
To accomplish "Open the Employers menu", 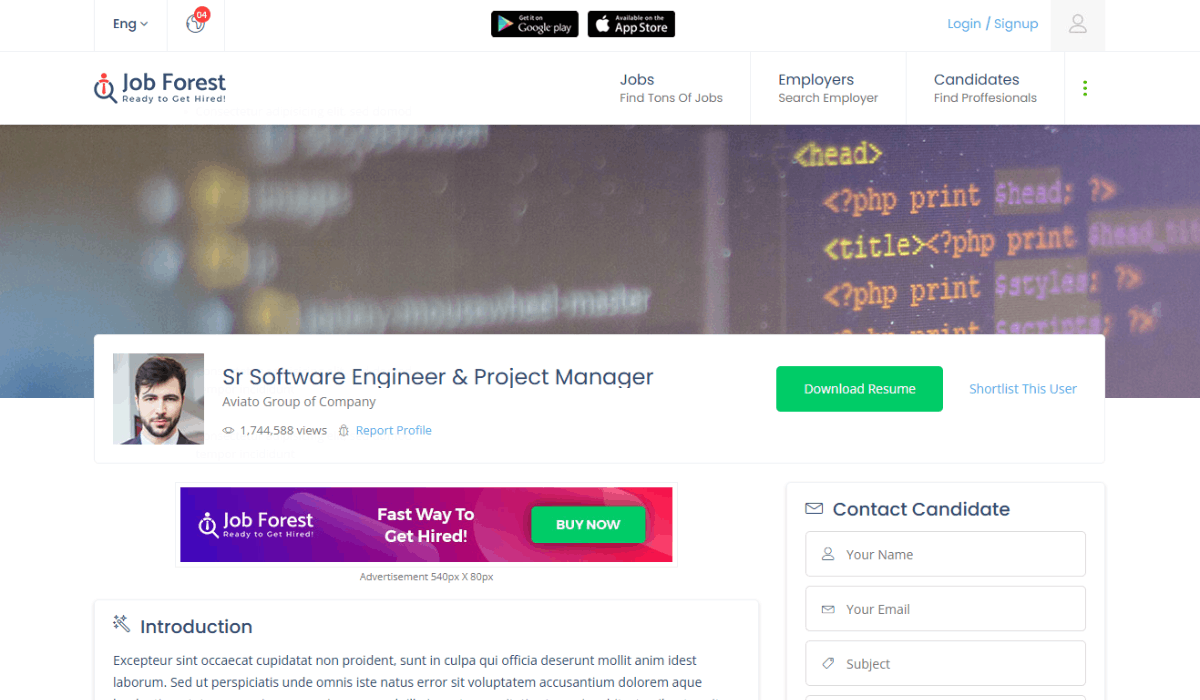I will tap(828, 88).
